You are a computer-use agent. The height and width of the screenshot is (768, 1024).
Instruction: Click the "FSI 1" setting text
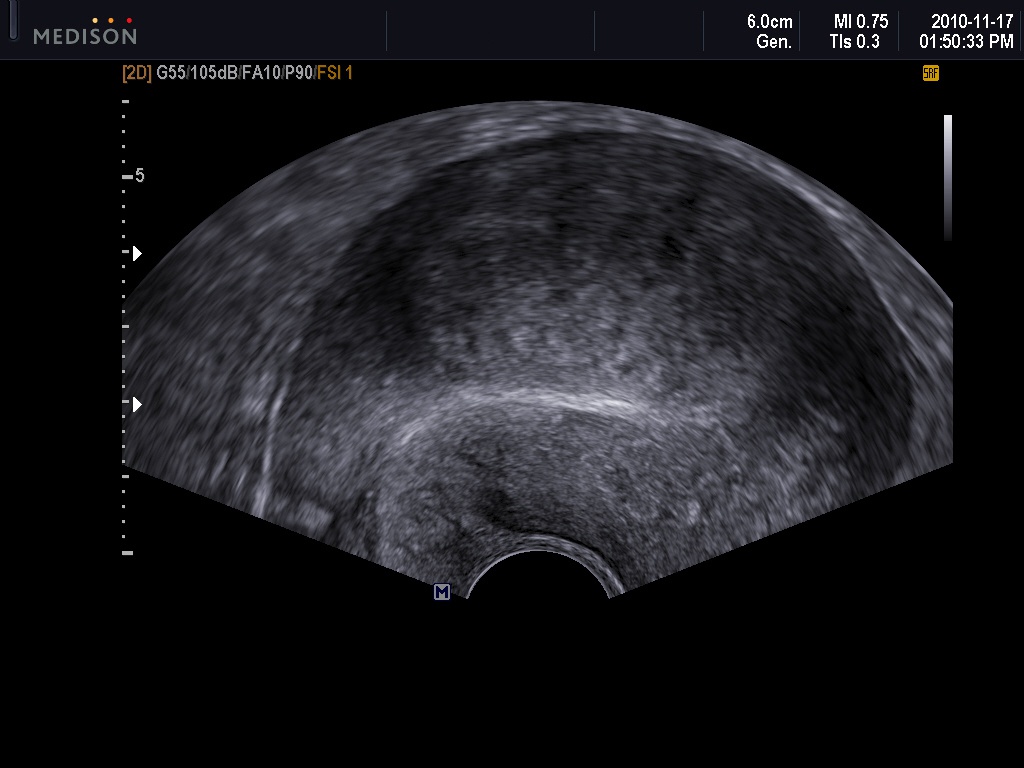(335, 72)
